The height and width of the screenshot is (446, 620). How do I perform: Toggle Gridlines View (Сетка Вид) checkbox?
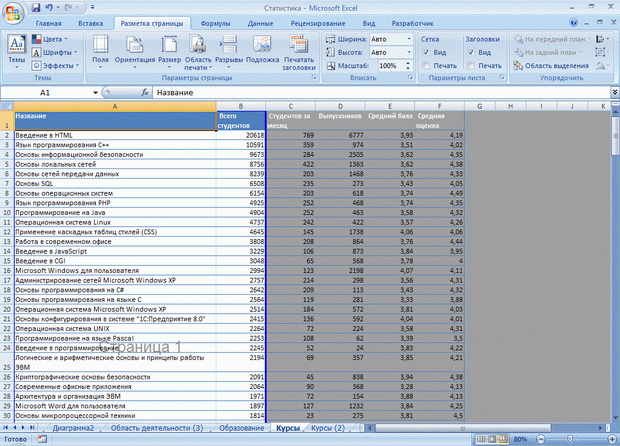(x=426, y=52)
